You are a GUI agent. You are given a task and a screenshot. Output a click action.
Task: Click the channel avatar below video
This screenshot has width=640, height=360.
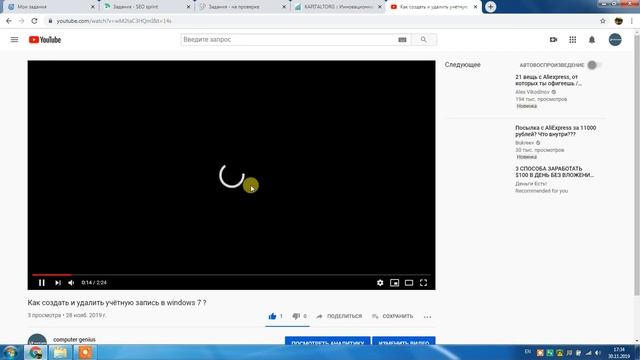[x=37, y=339]
